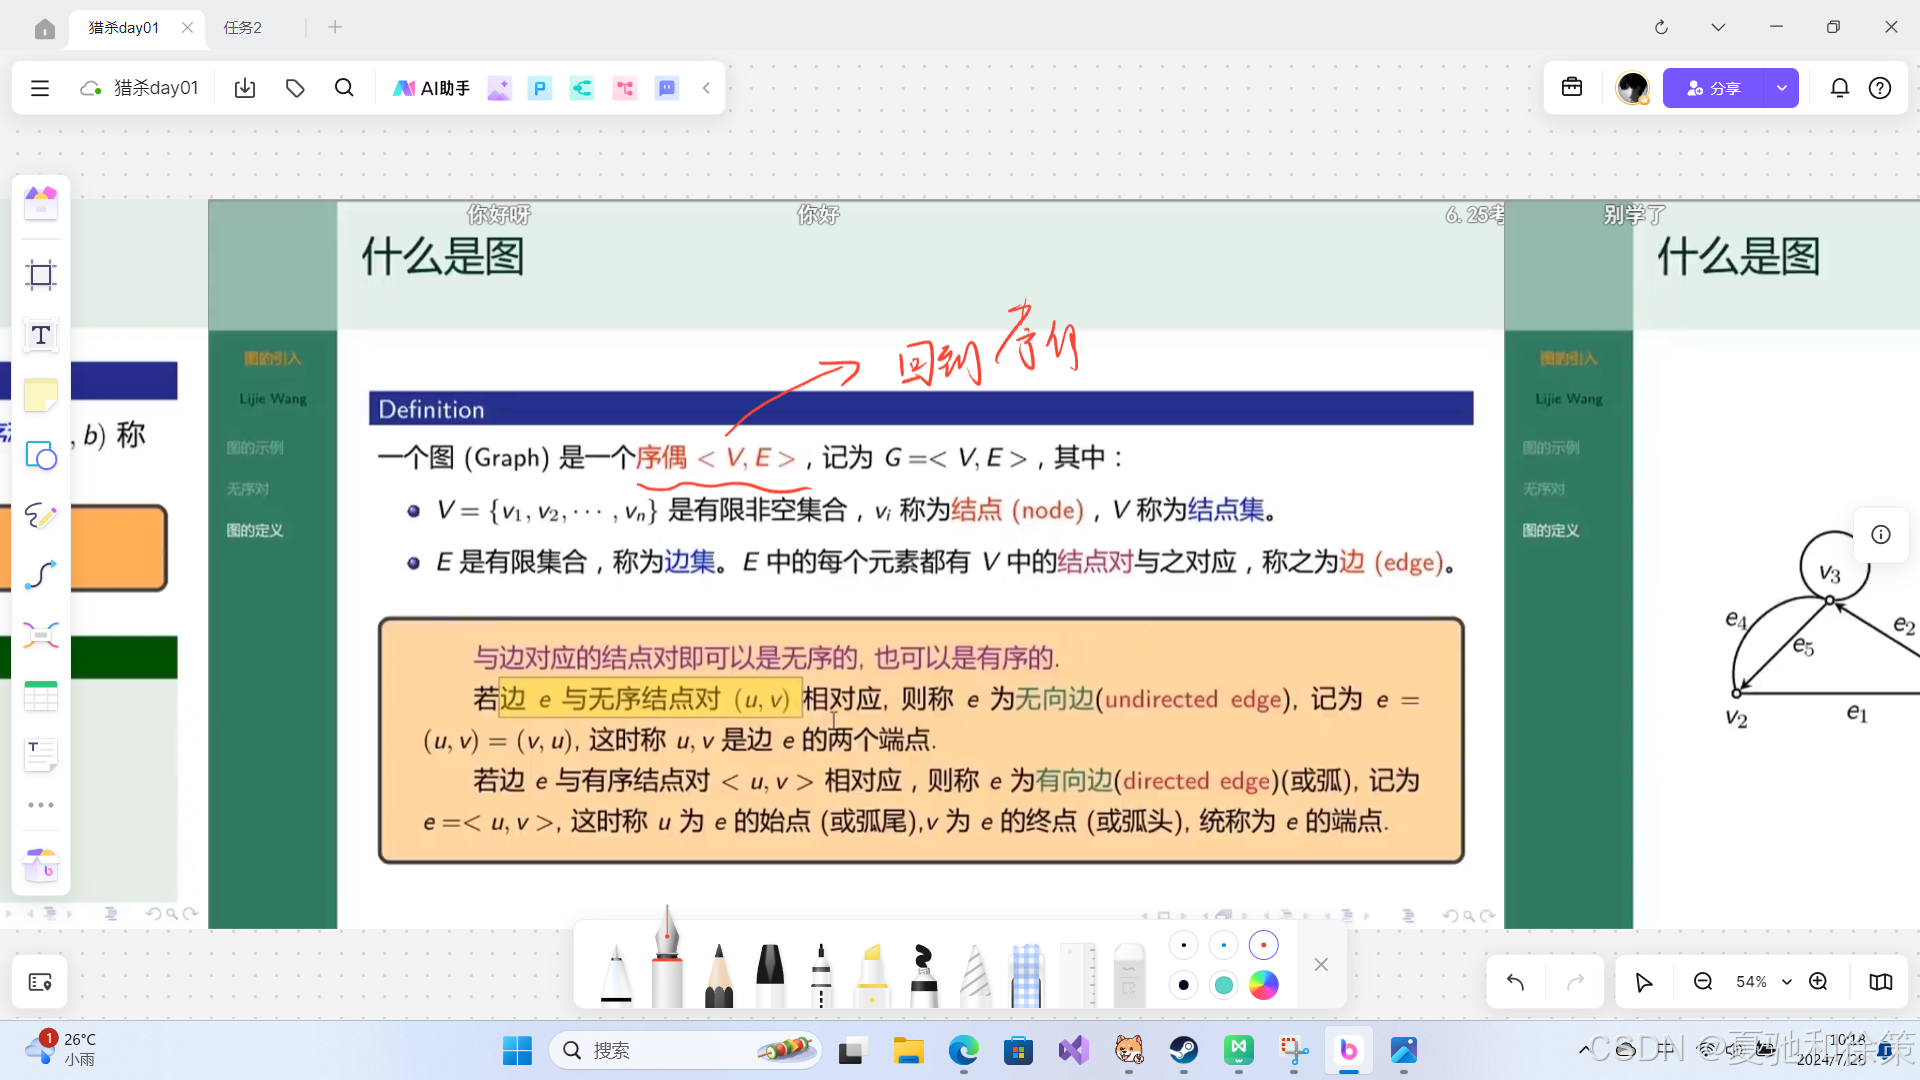Select the blue pen color preset

(x=1223, y=945)
